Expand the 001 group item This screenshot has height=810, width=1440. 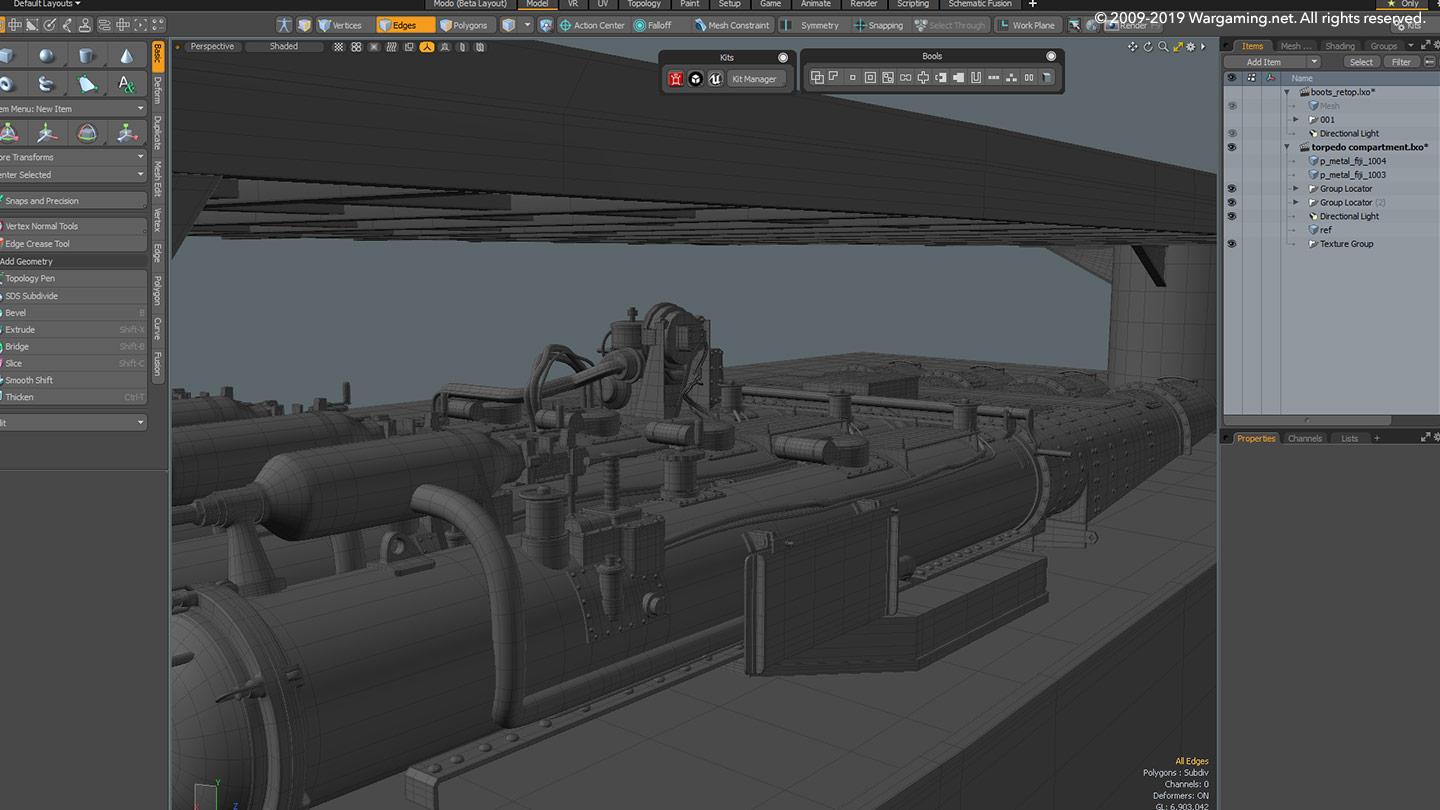click(1296, 120)
